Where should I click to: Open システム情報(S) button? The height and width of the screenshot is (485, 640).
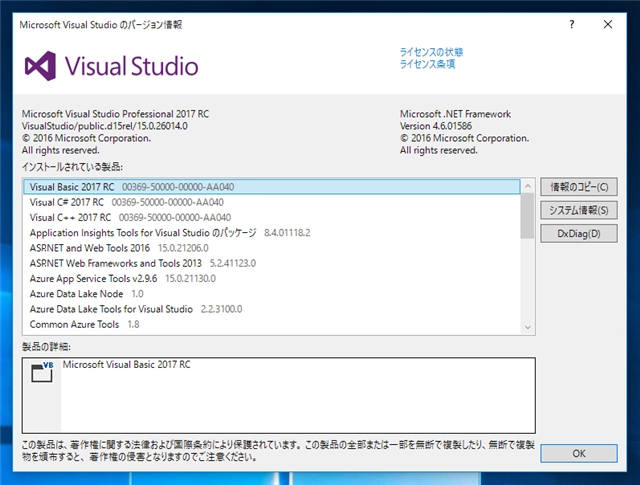click(579, 210)
